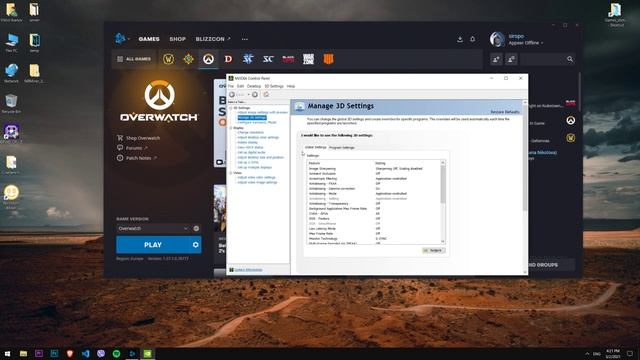Collapse the Video tree node

(x=231, y=173)
